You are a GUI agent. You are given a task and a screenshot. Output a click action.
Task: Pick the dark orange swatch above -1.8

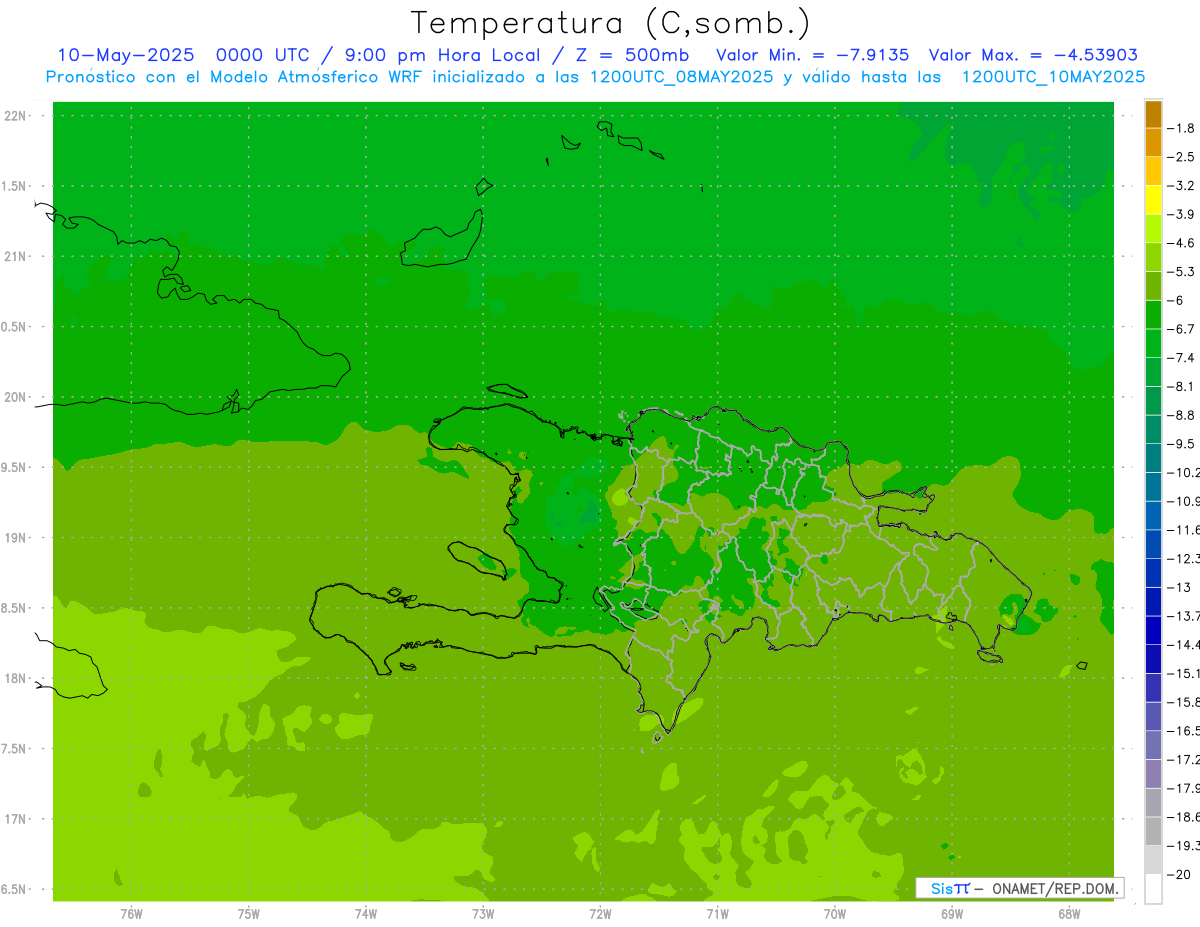point(1153,114)
